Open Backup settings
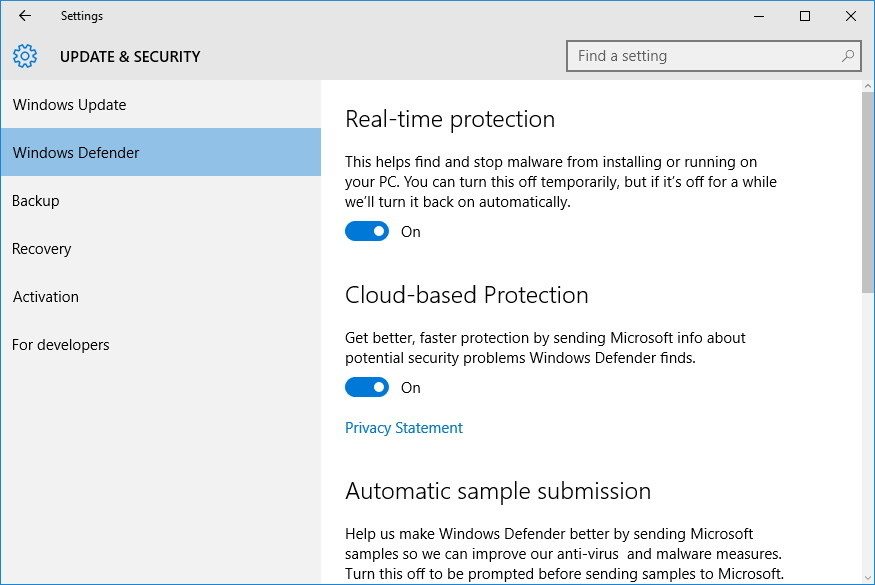Image resolution: width=875 pixels, height=585 pixels. tap(36, 200)
